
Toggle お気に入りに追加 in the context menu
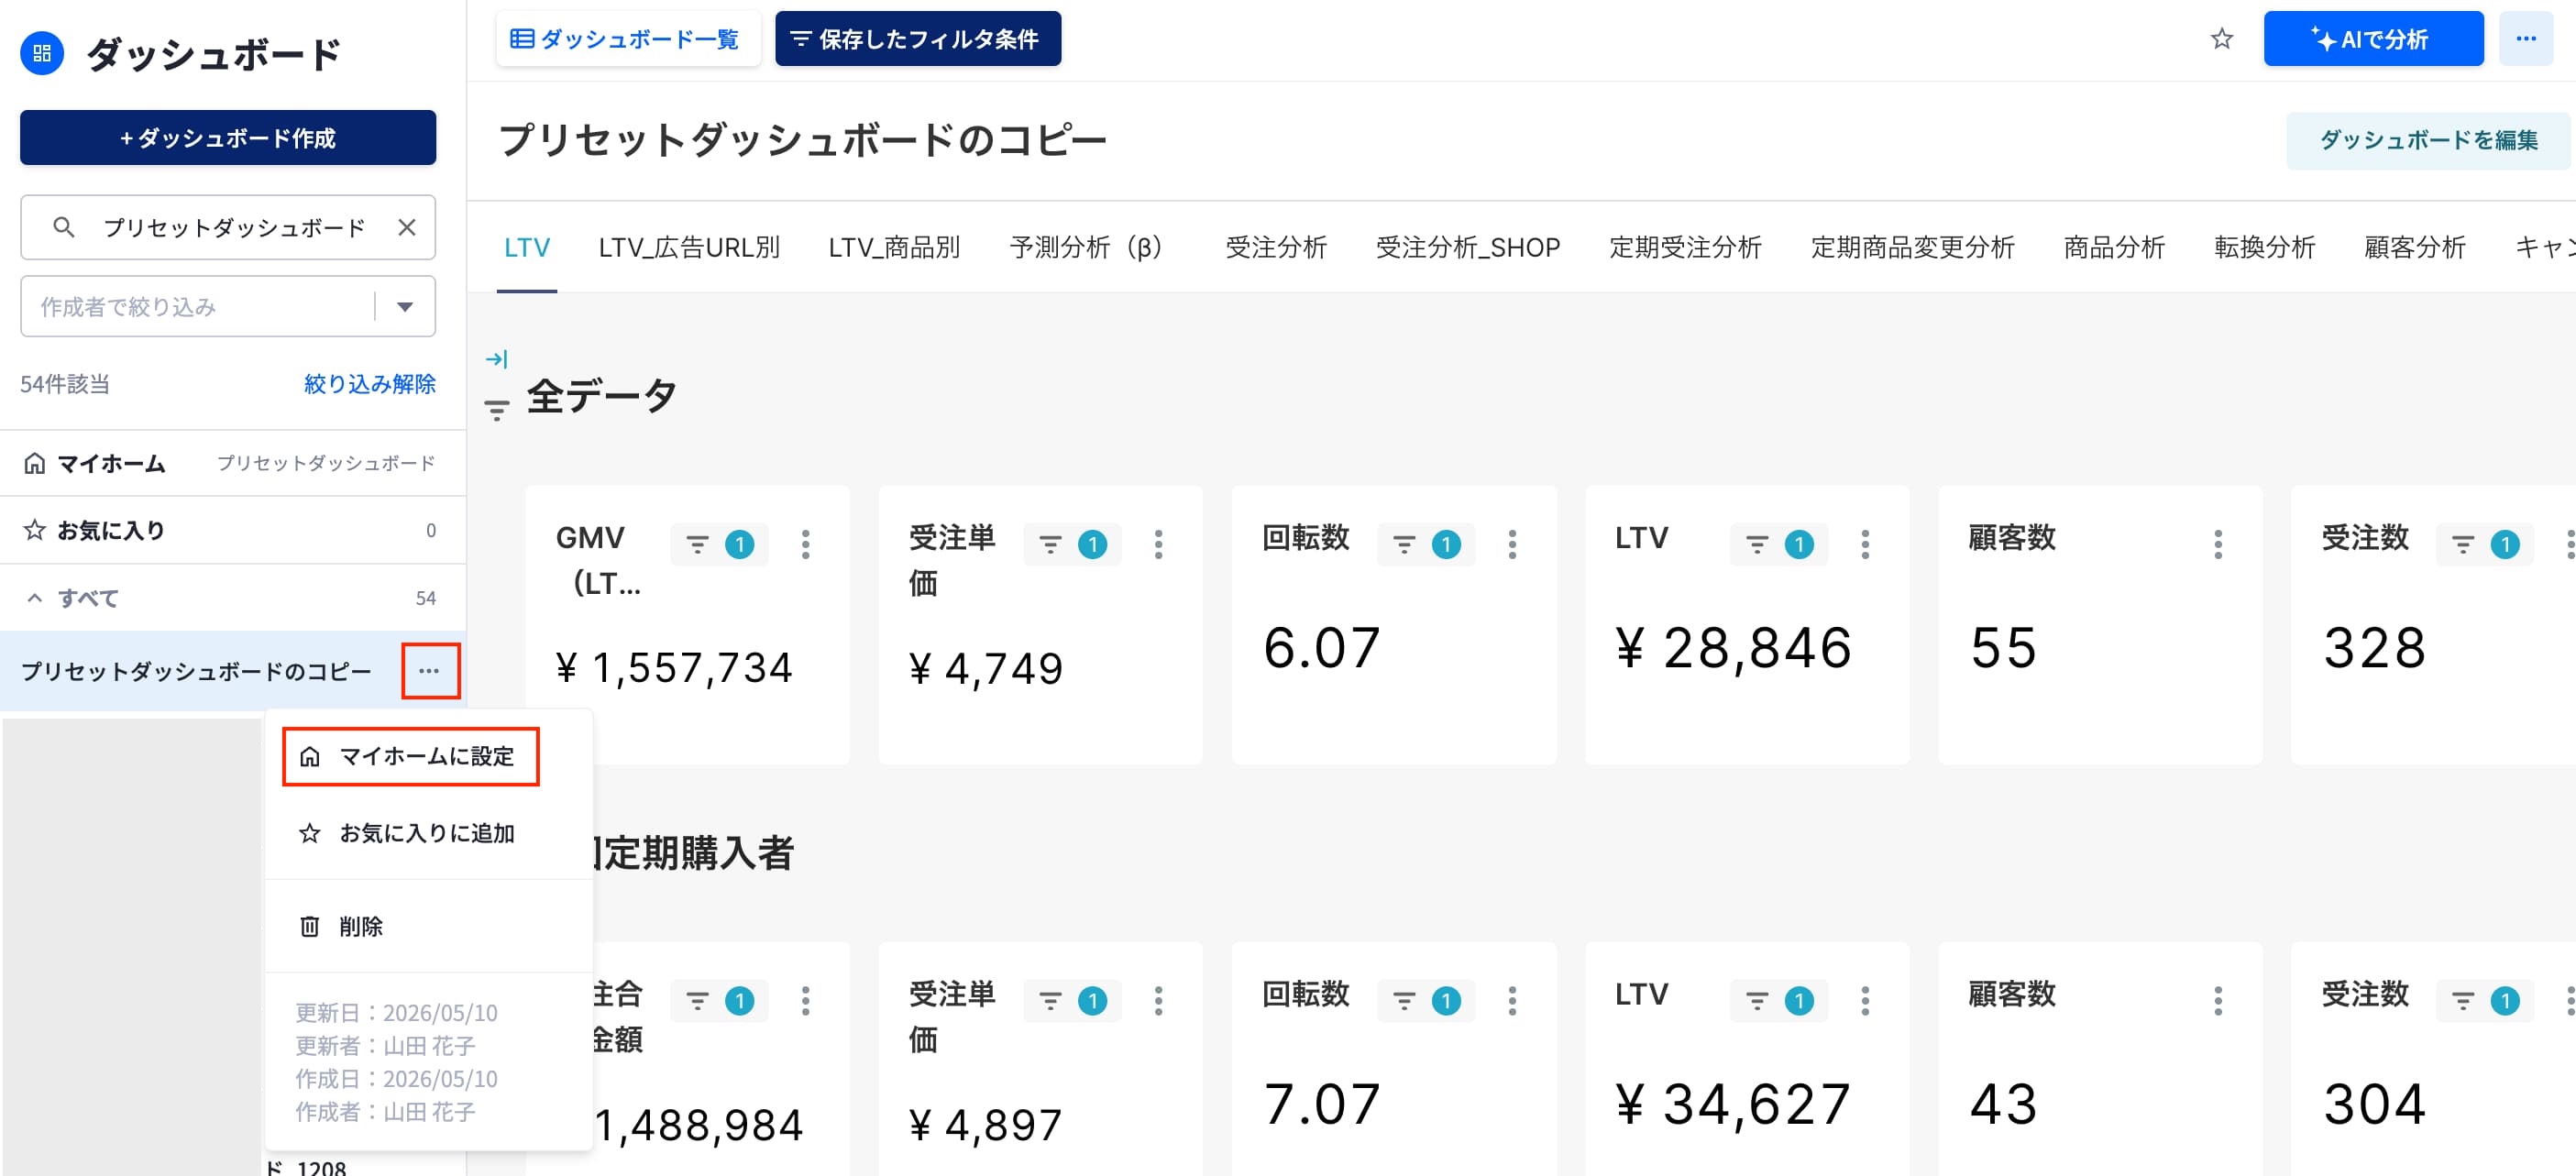tap(407, 833)
